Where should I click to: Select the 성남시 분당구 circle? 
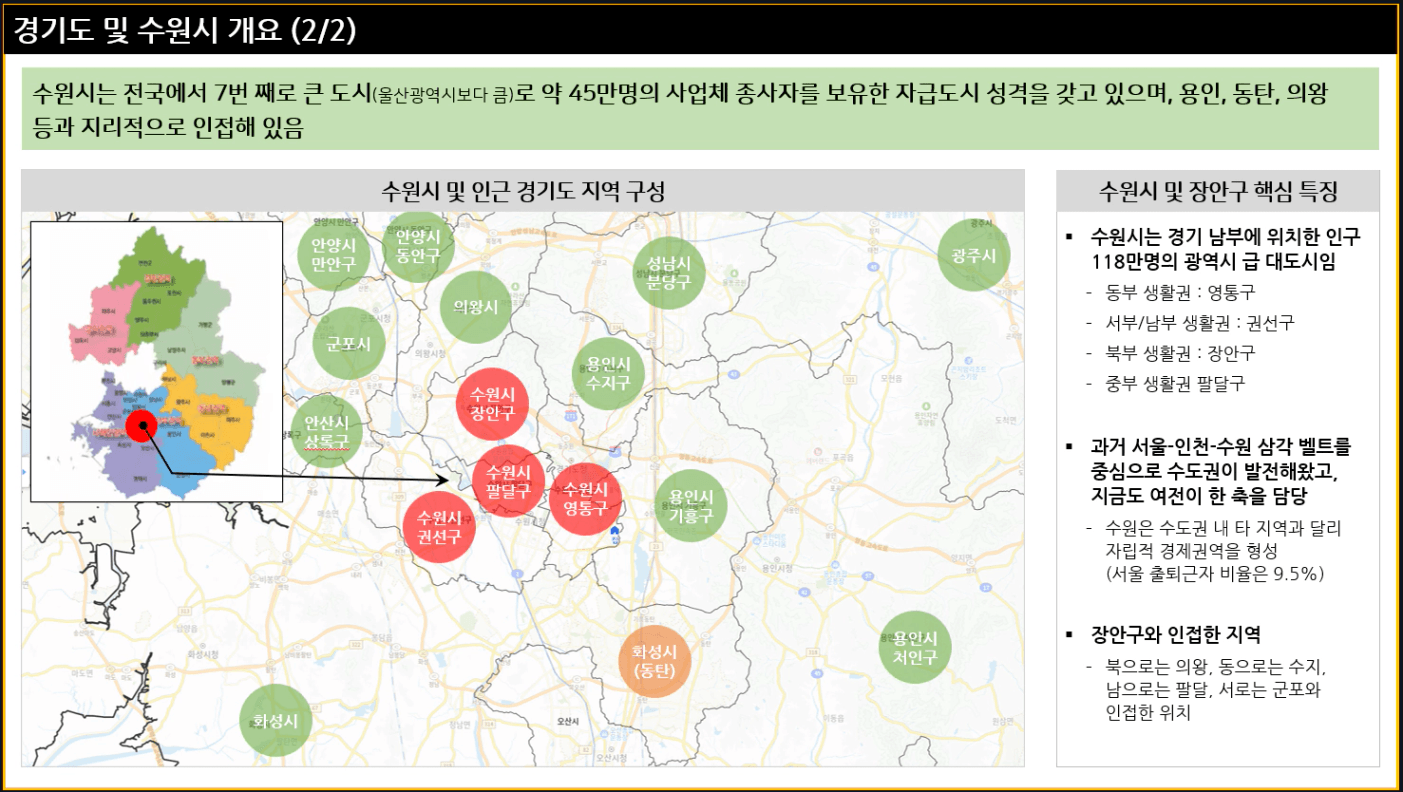[x=669, y=272]
